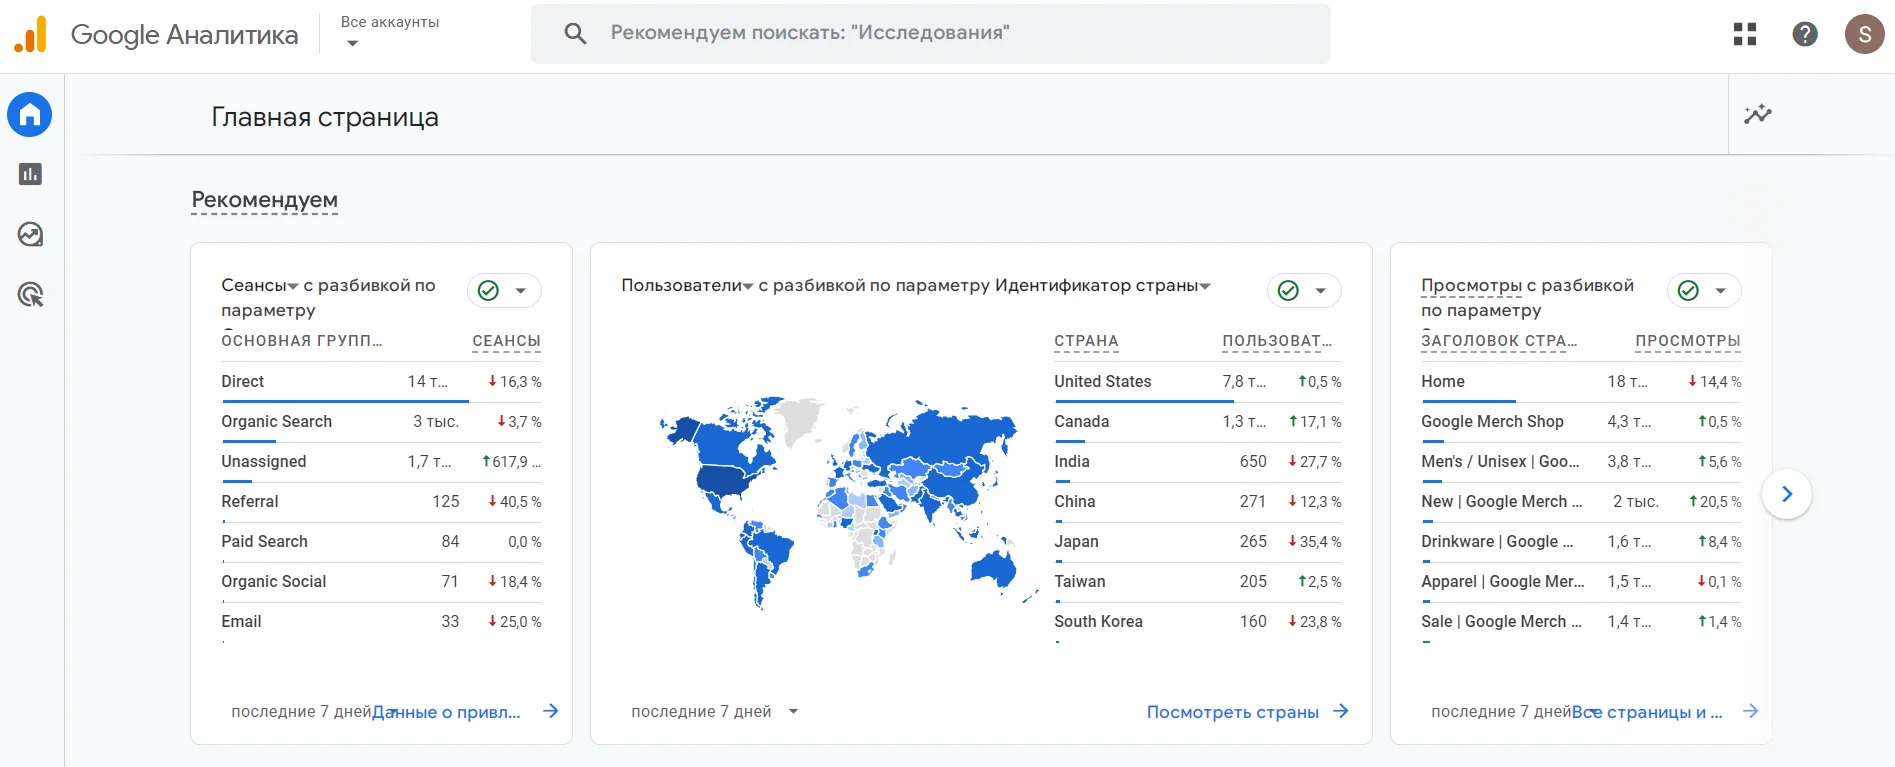This screenshot has width=1895, height=767.
Task: Select the China country row
Action: pos(1198,502)
